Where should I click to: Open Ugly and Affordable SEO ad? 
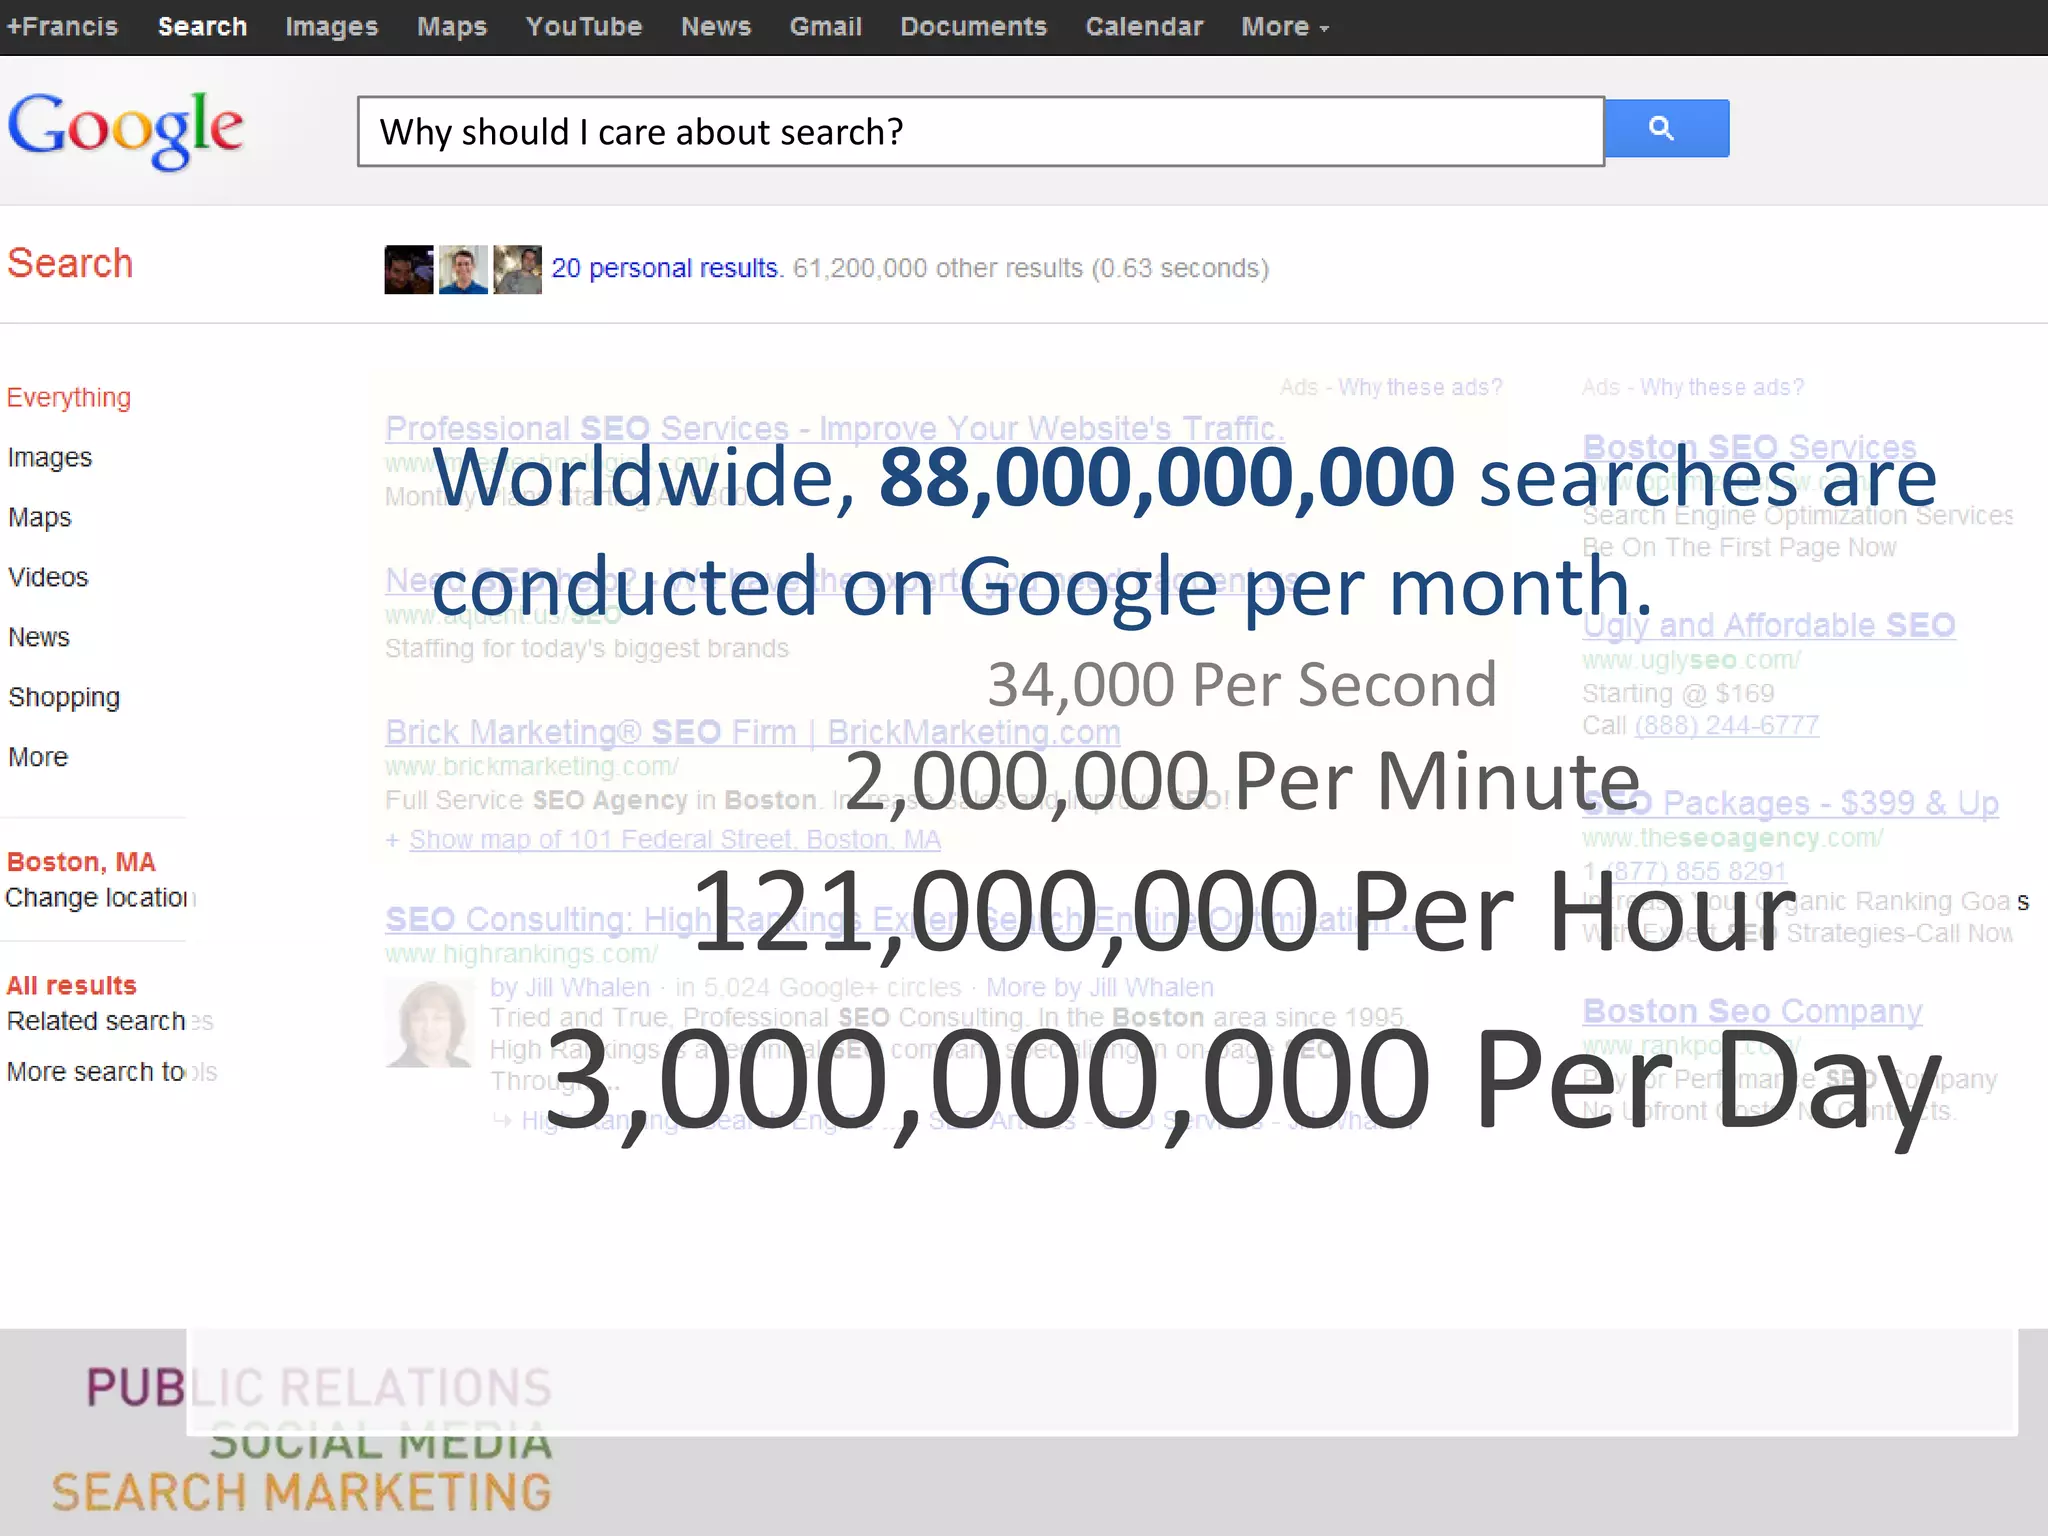(1769, 625)
